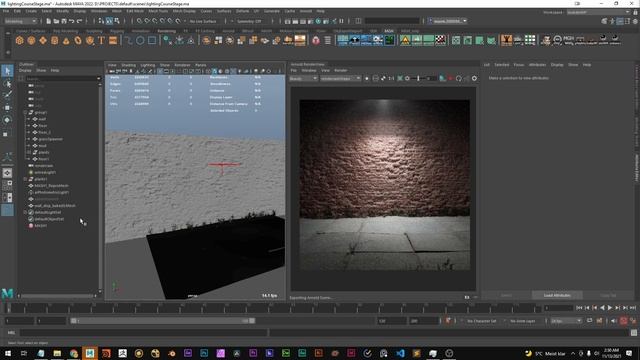Go to start of playback range

[579, 308]
